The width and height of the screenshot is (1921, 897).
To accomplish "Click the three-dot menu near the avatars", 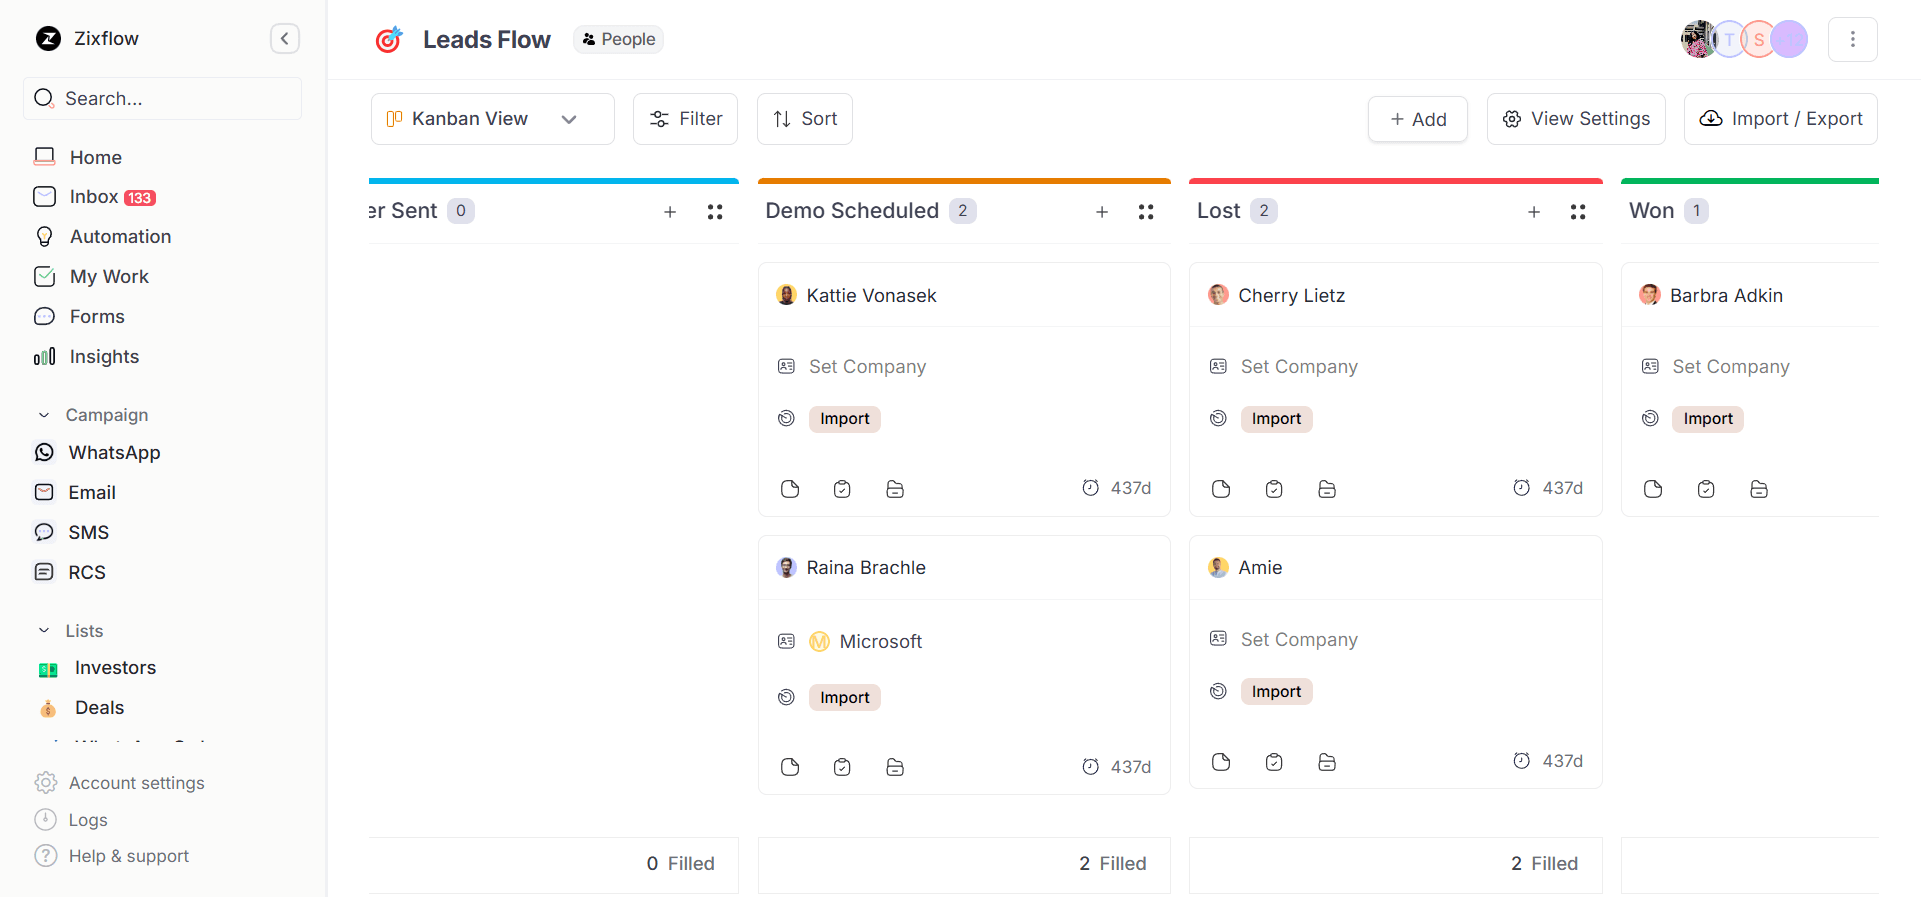I will coord(1853,39).
